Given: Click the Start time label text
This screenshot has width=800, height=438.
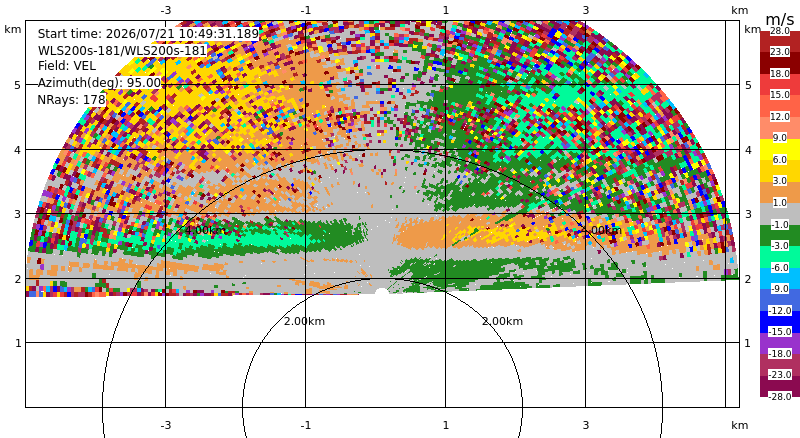Looking at the screenshot, I should 148,34.
